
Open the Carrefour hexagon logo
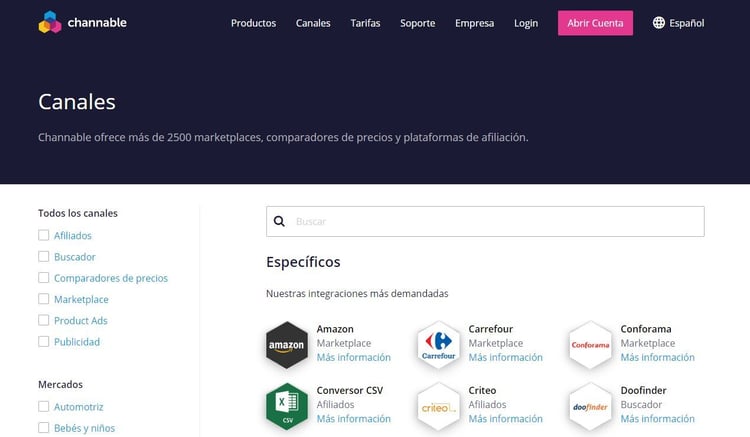click(x=438, y=345)
